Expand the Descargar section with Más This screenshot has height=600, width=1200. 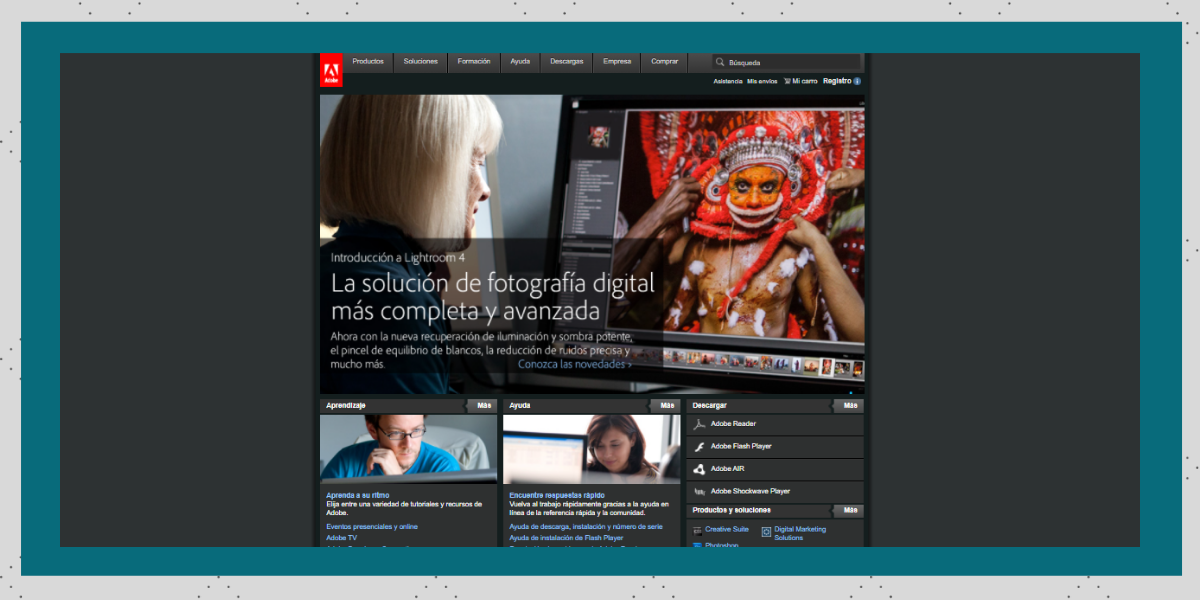tap(850, 406)
